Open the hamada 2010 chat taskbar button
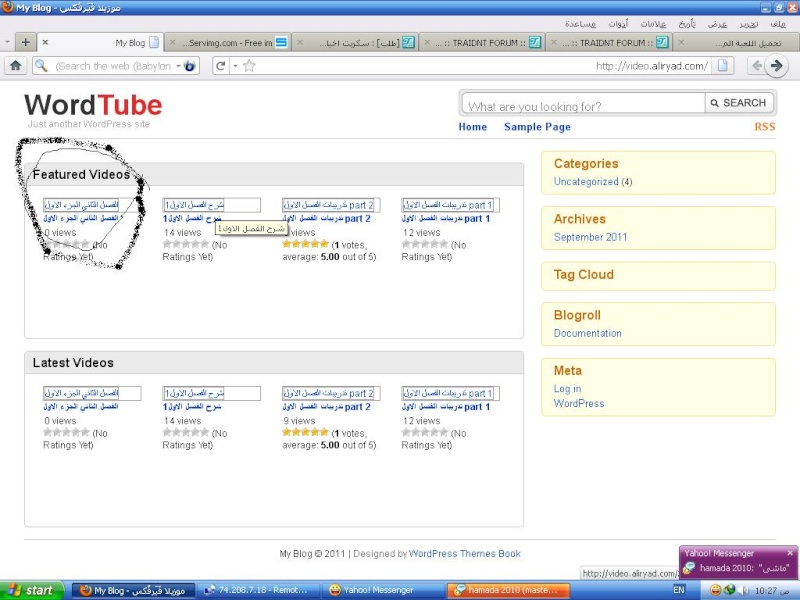Screen dimensions: 800x600 (509, 590)
